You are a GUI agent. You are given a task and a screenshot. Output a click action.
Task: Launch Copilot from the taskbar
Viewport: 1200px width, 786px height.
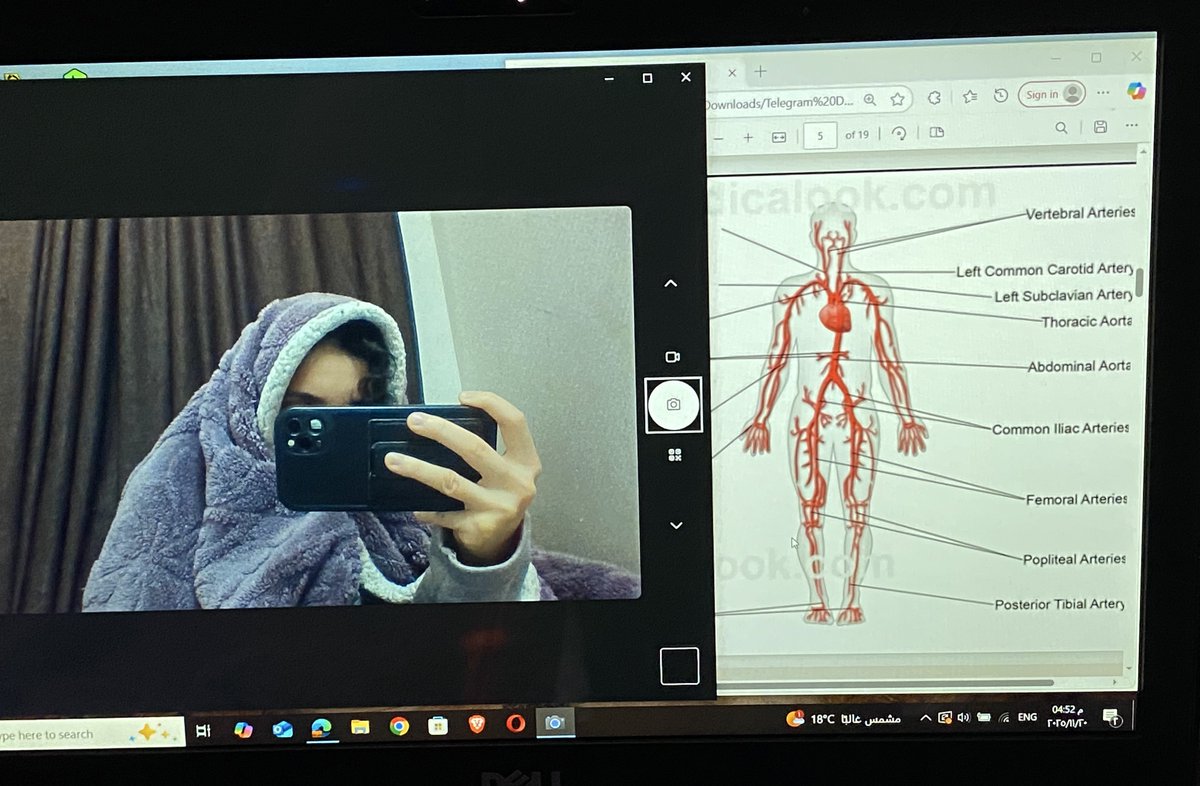(x=243, y=730)
